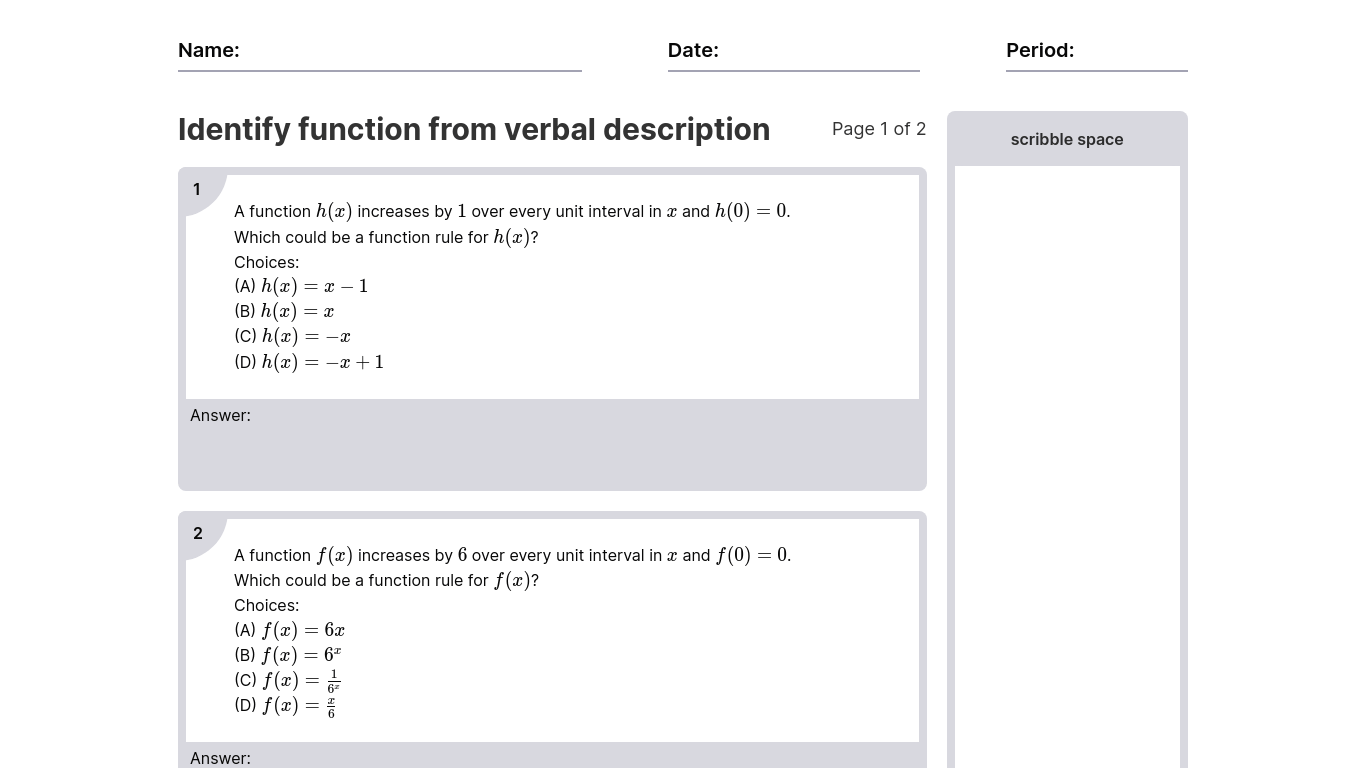Click inside the scribble space area
Screen dimensions: 1366x768
[1066, 450]
